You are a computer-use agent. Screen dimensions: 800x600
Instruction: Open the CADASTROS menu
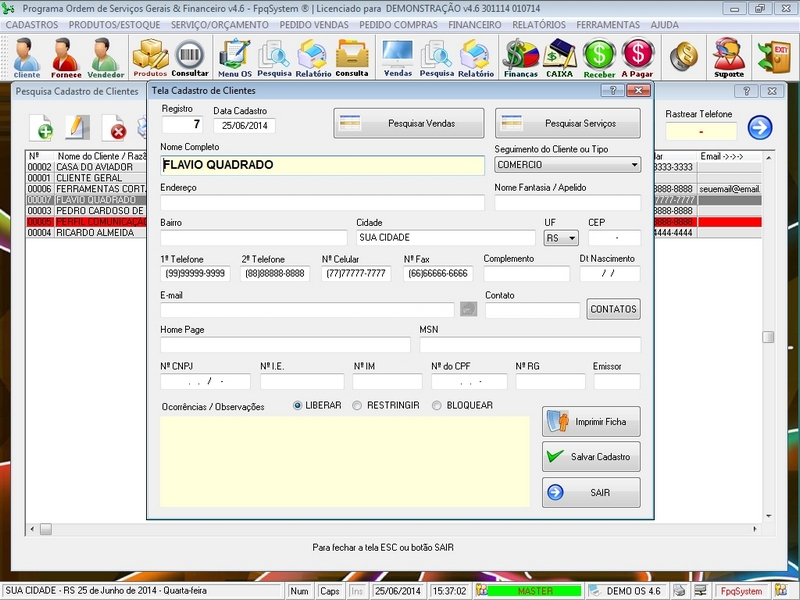(x=30, y=25)
